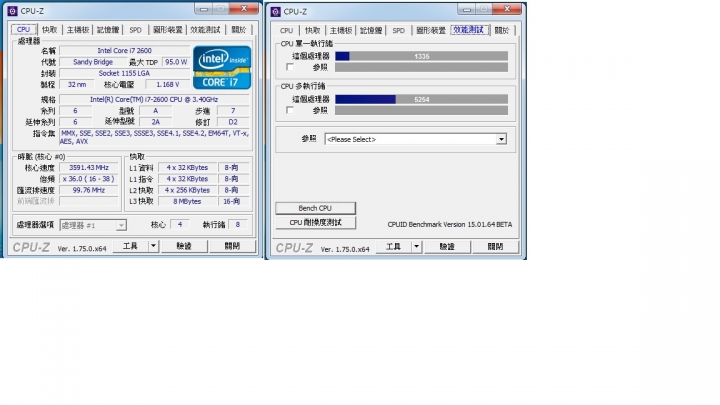
Task: Click the name field Intel Core i7 2600
Action: click(x=124, y=51)
